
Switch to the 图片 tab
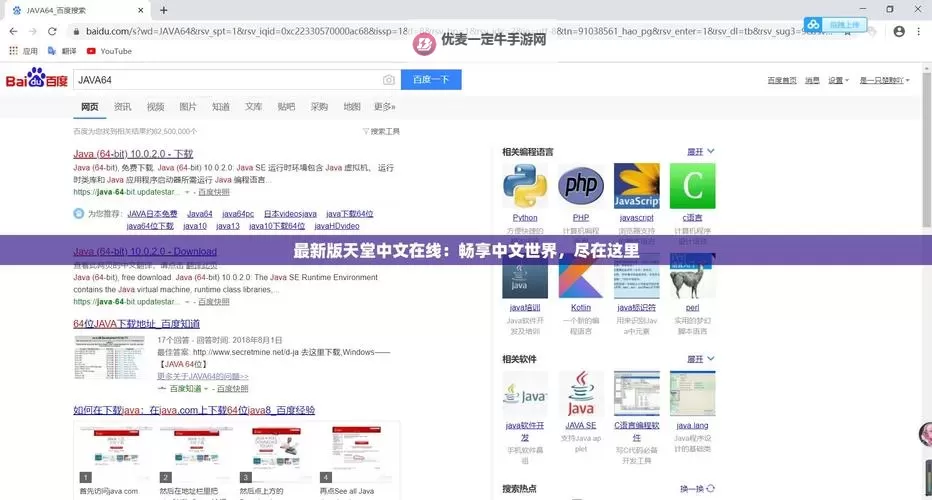tap(188, 106)
